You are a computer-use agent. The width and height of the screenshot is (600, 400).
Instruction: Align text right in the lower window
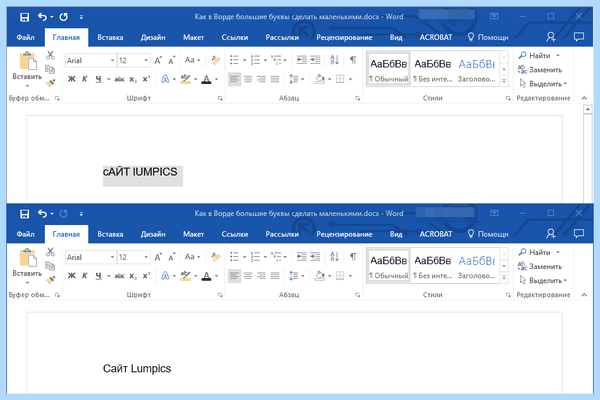click(261, 276)
